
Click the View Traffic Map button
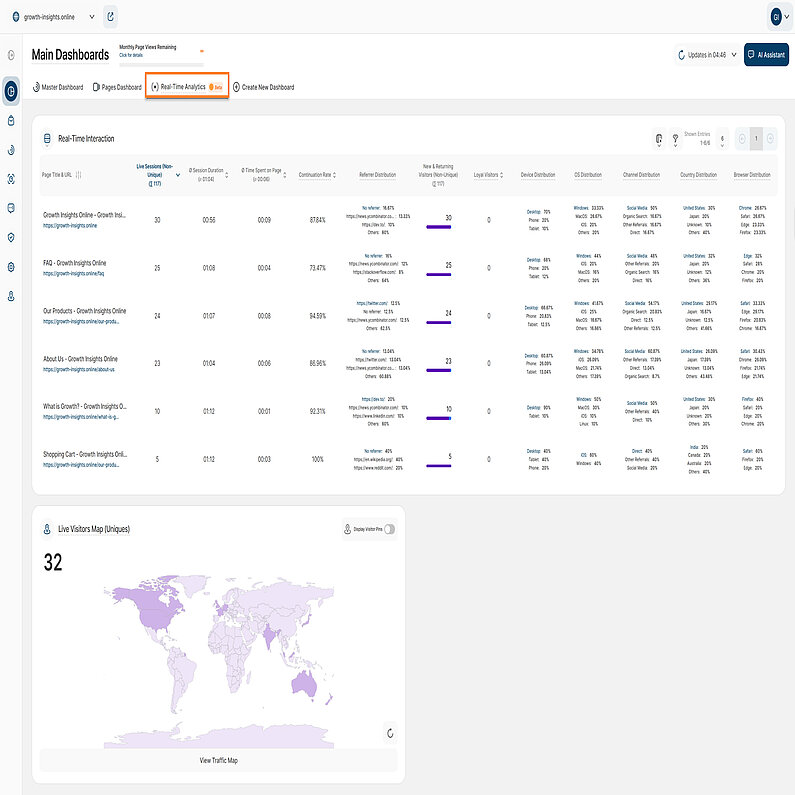click(x=219, y=760)
